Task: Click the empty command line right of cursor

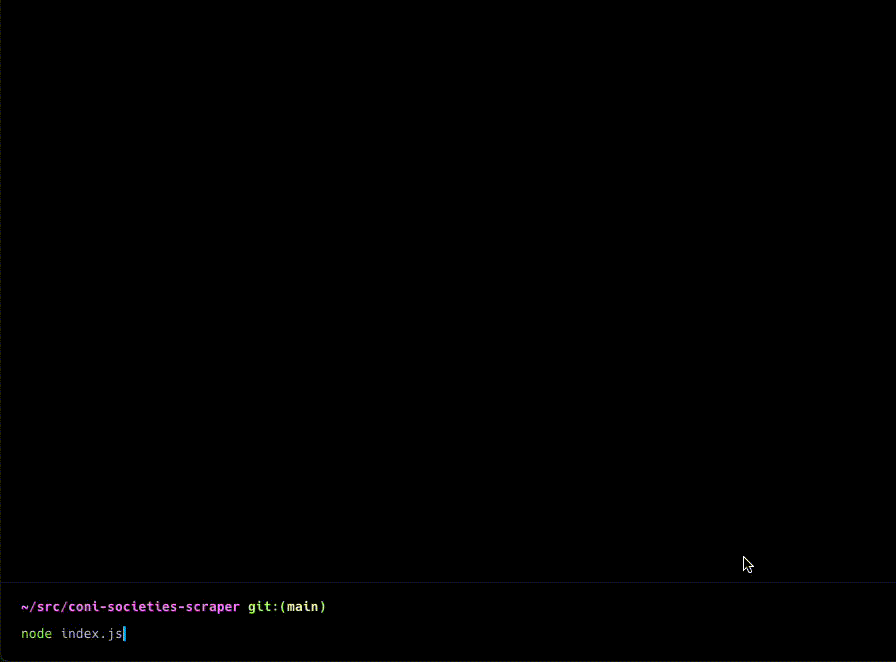Action: point(500,633)
